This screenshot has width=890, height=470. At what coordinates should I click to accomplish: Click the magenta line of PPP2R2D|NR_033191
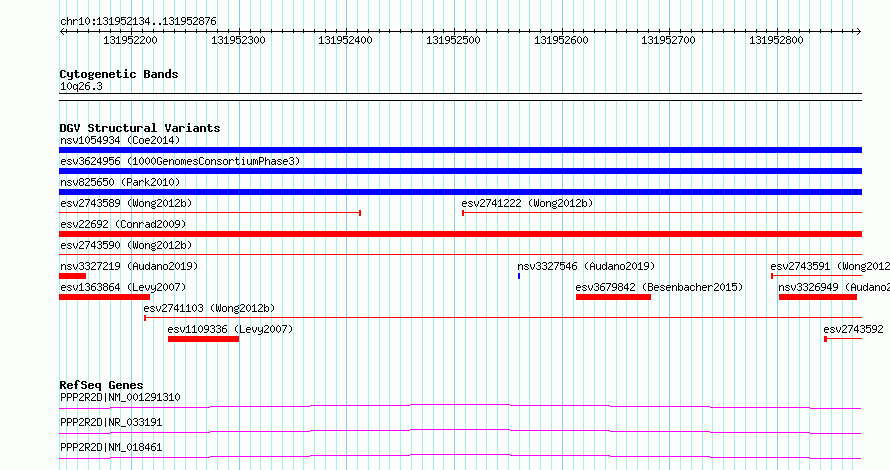click(460, 431)
